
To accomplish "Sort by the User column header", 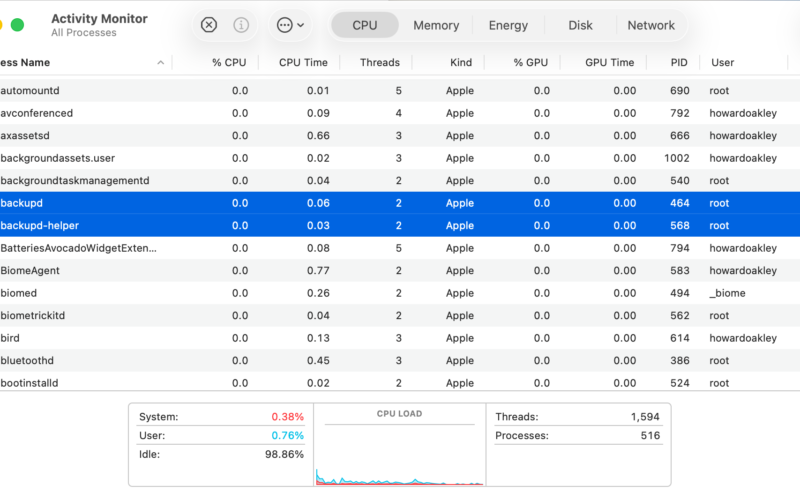I will click(722, 62).
